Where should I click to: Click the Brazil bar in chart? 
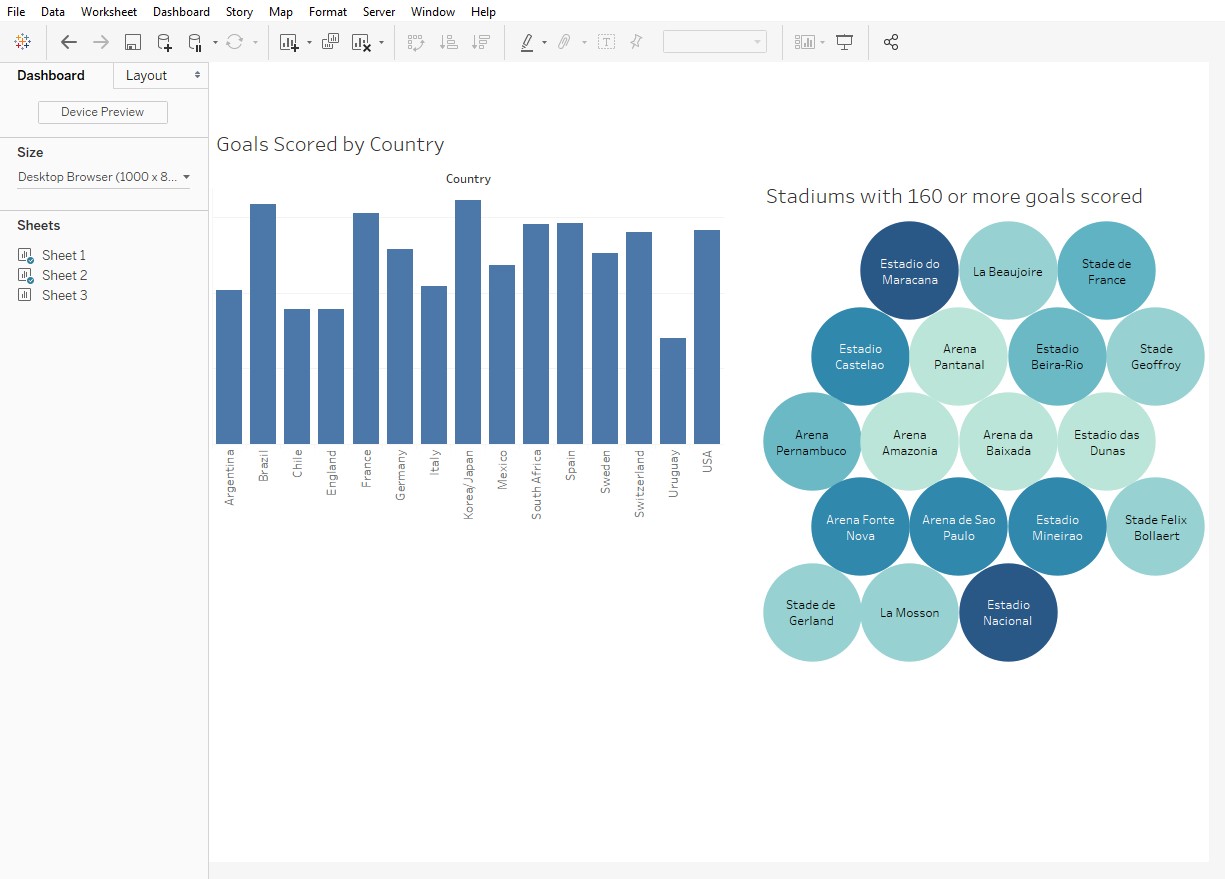click(263, 323)
